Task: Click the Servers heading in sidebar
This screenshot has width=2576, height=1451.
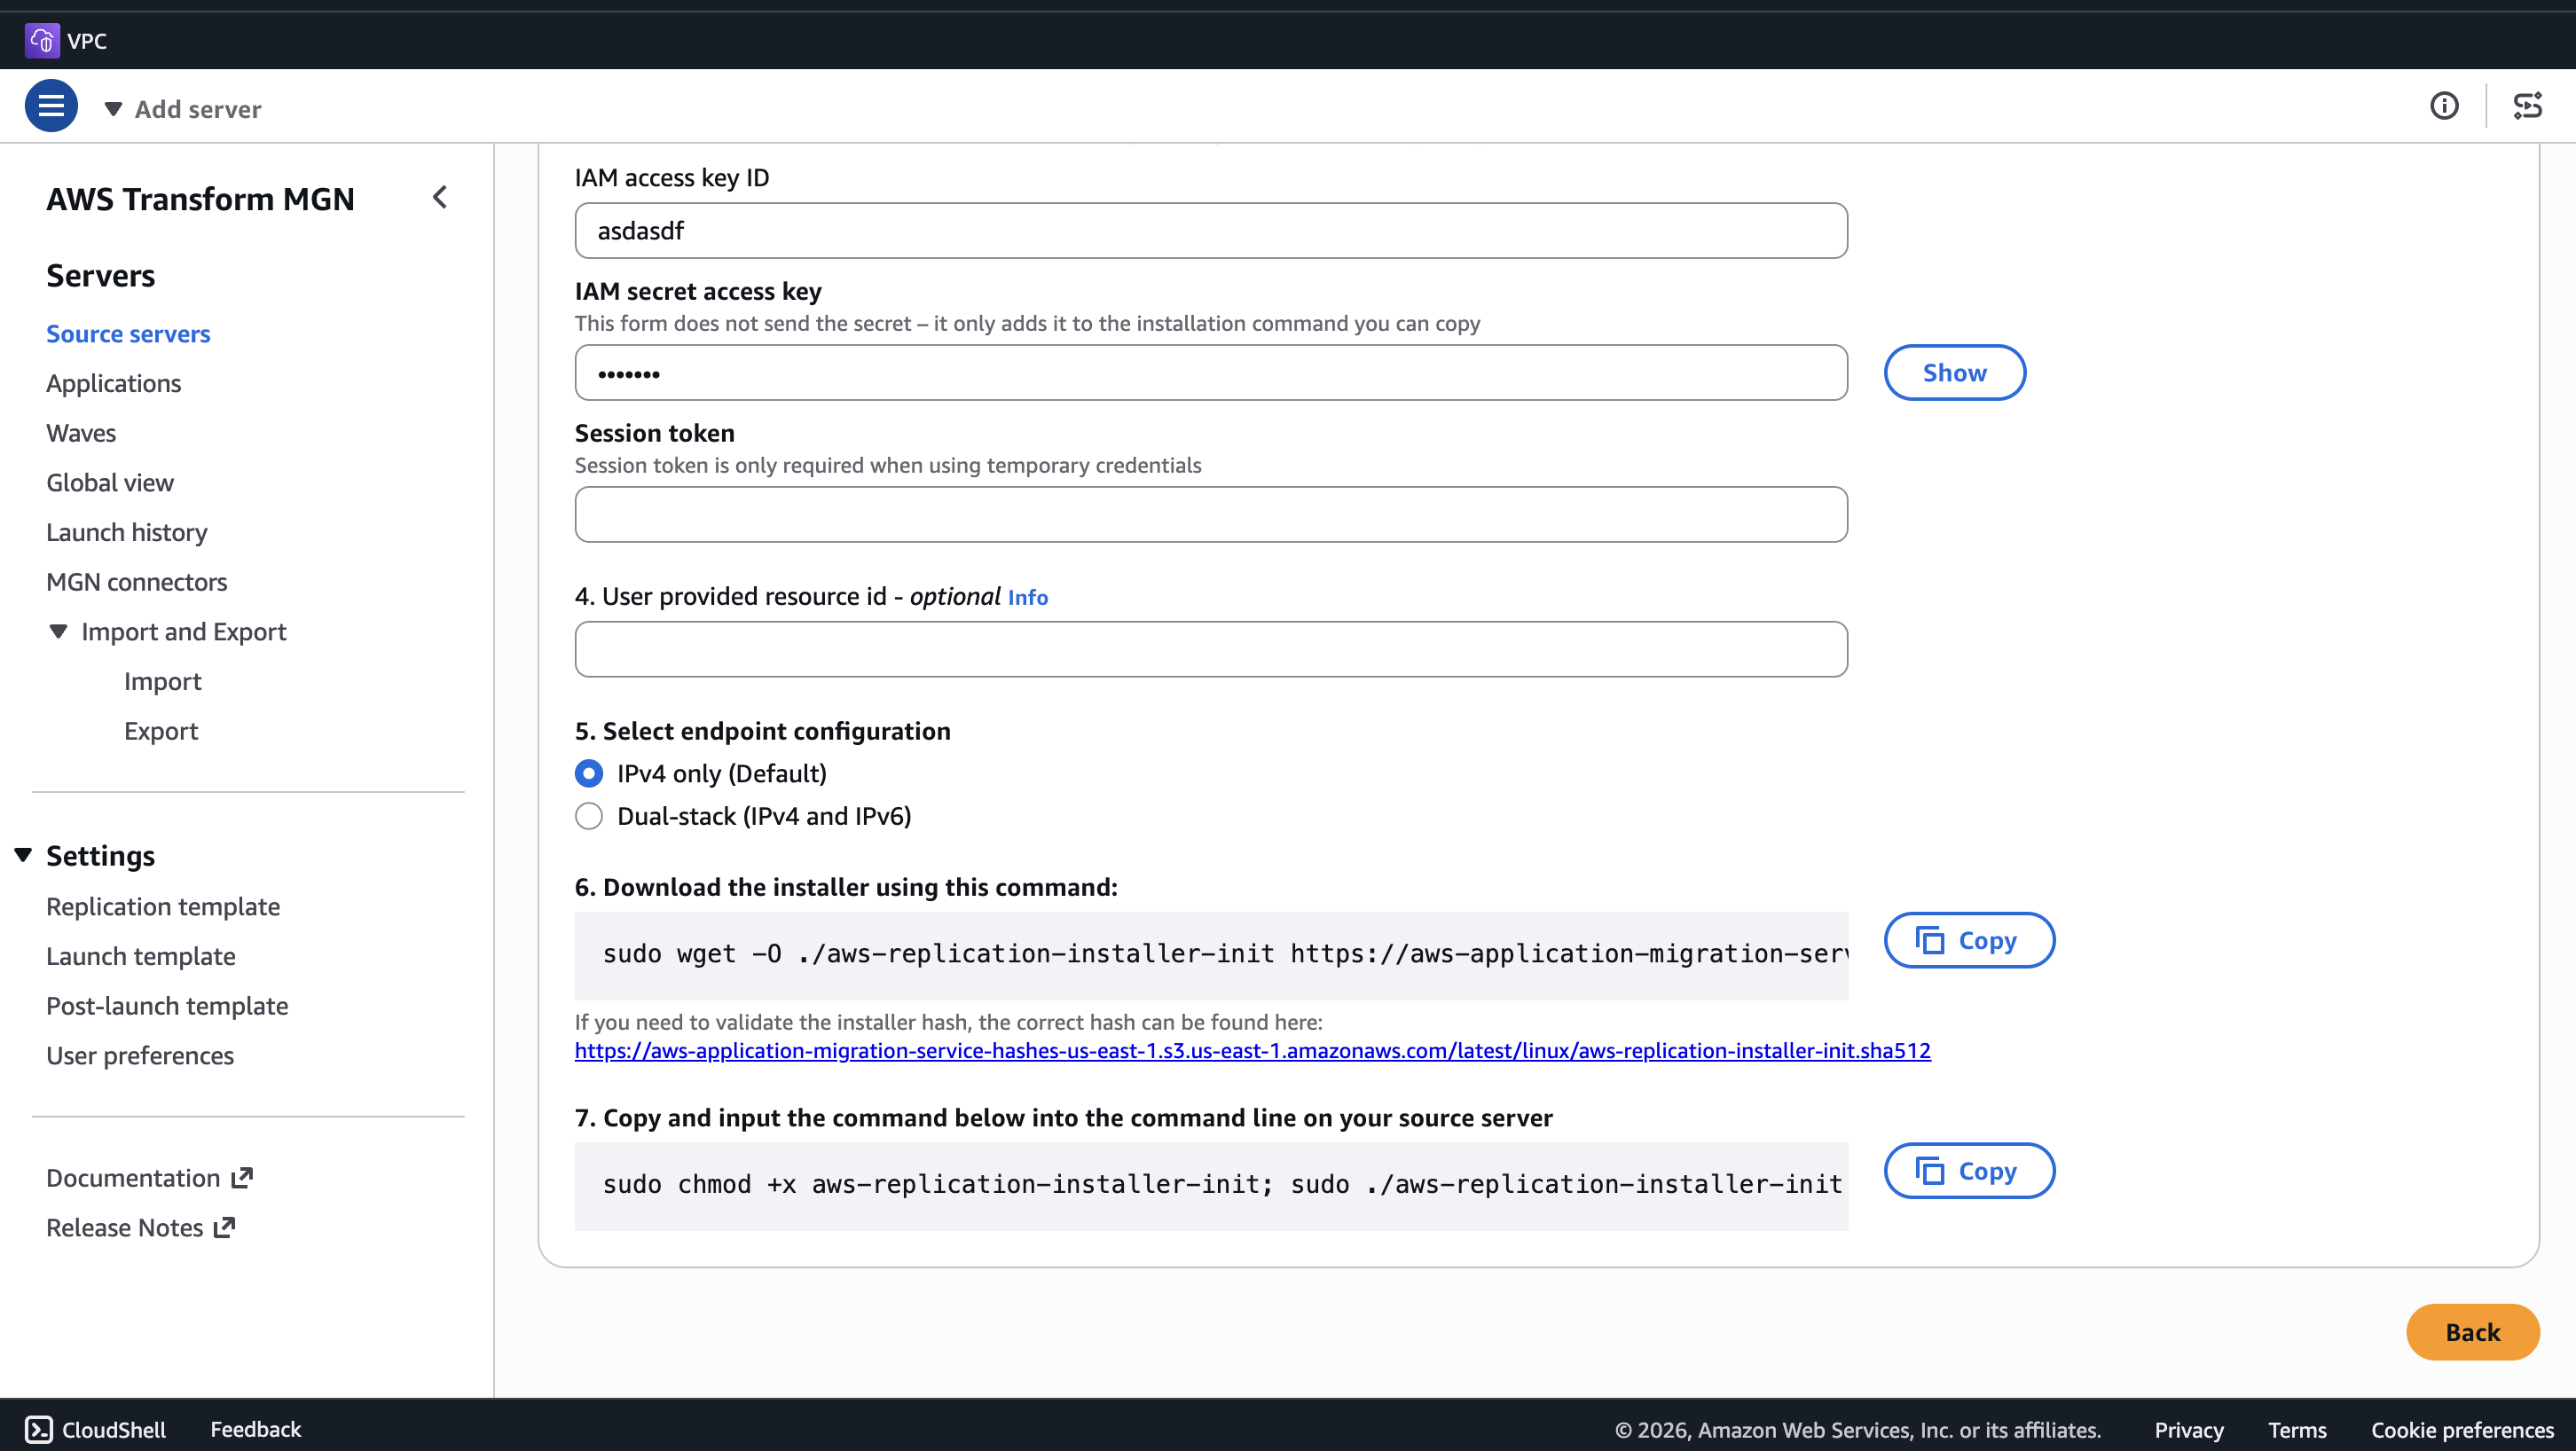Action: pos(101,275)
